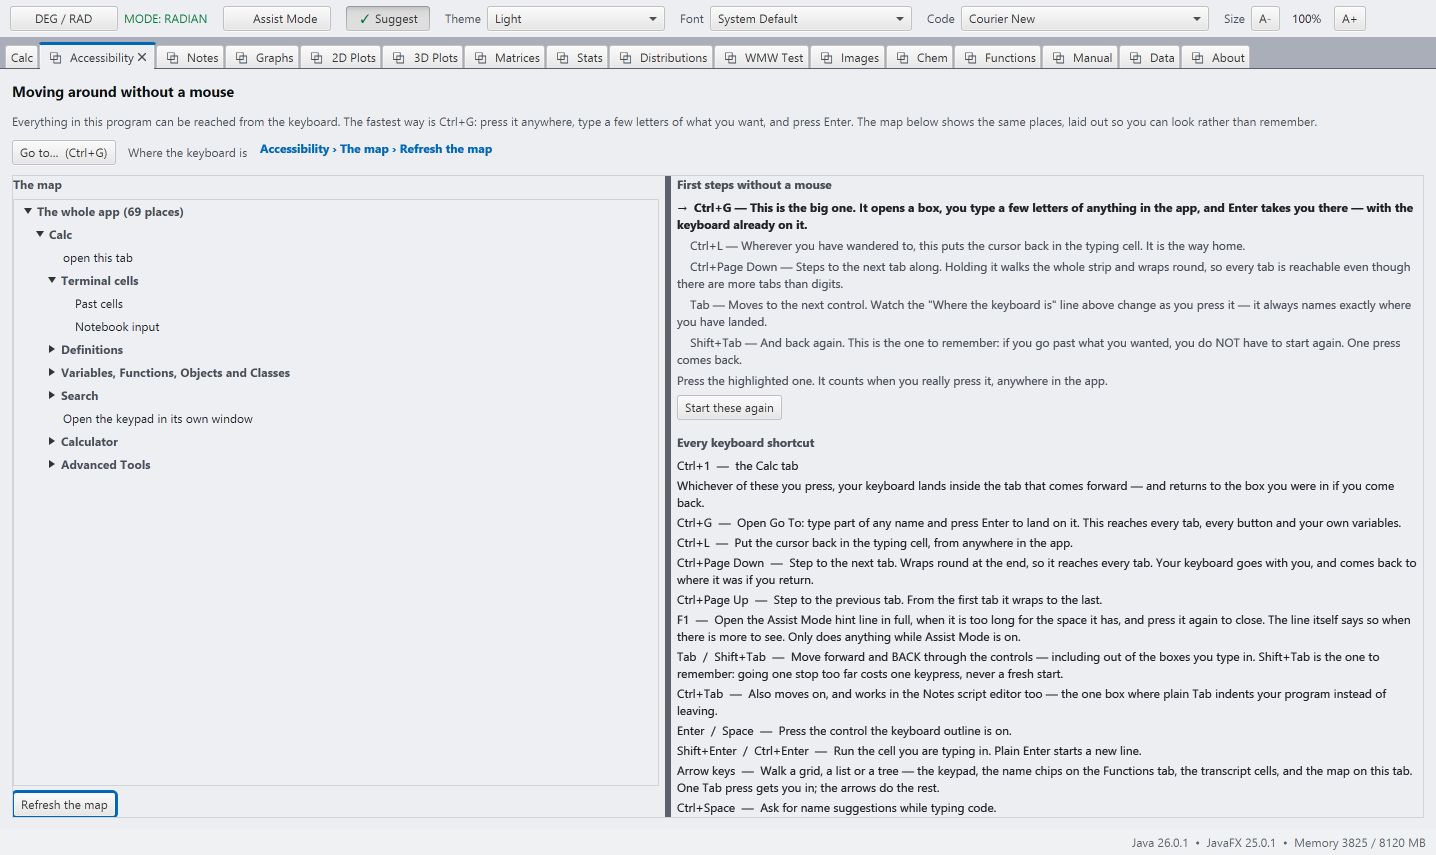Click the pop-out icon on the About tab
The width and height of the screenshot is (1436, 855).
pyautogui.click(x=1198, y=58)
